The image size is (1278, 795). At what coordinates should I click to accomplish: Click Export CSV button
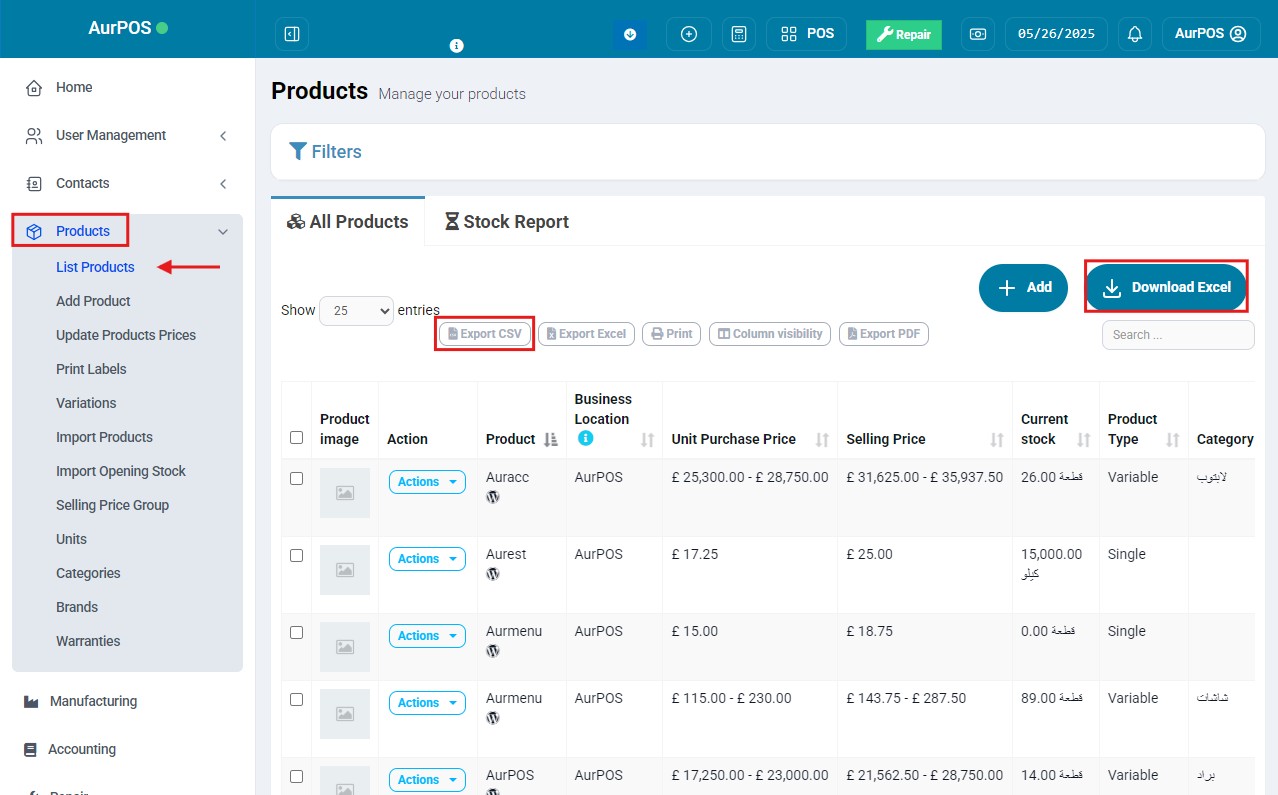pyautogui.click(x=485, y=334)
